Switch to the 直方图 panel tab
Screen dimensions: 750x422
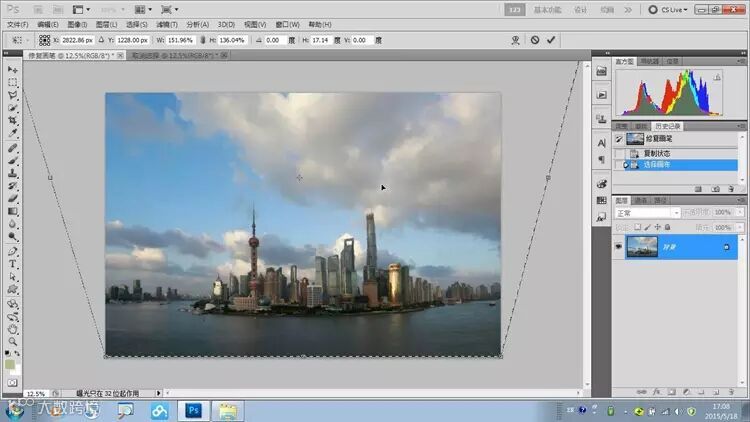point(624,62)
